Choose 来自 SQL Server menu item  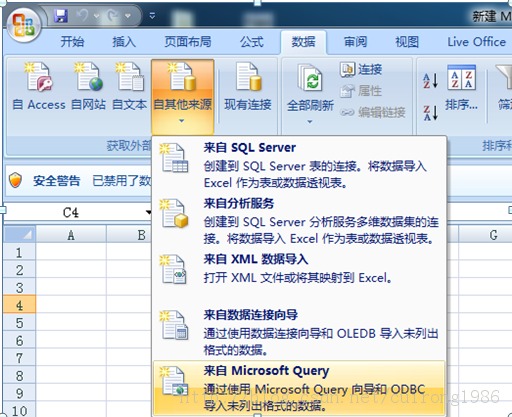point(299,165)
